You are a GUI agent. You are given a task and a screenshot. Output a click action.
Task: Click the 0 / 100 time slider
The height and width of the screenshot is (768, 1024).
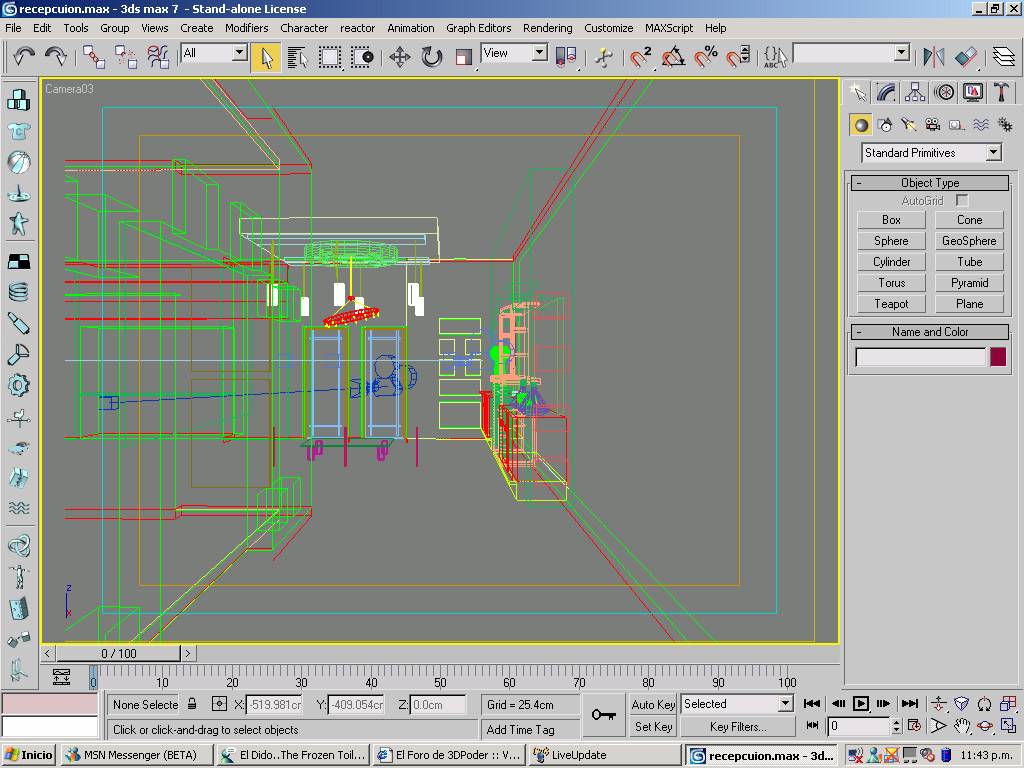click(118, 653)
